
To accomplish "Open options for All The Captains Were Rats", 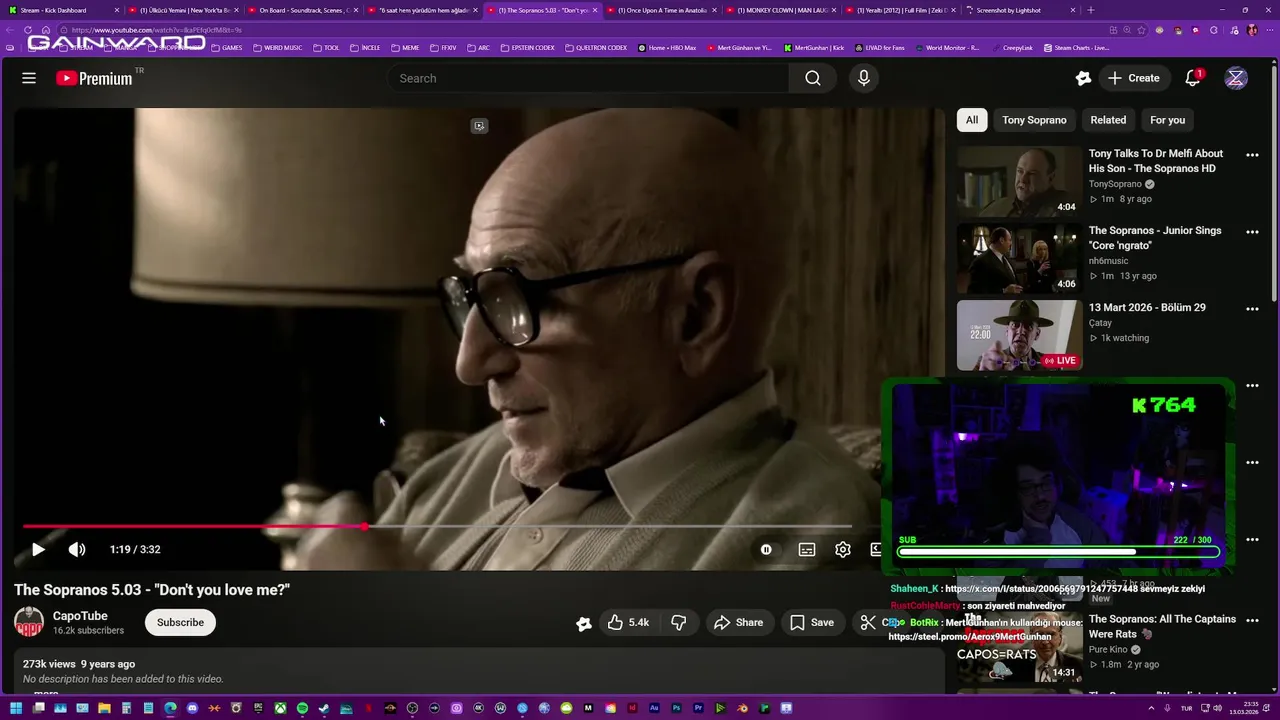I will click(x=1252, y=620).
